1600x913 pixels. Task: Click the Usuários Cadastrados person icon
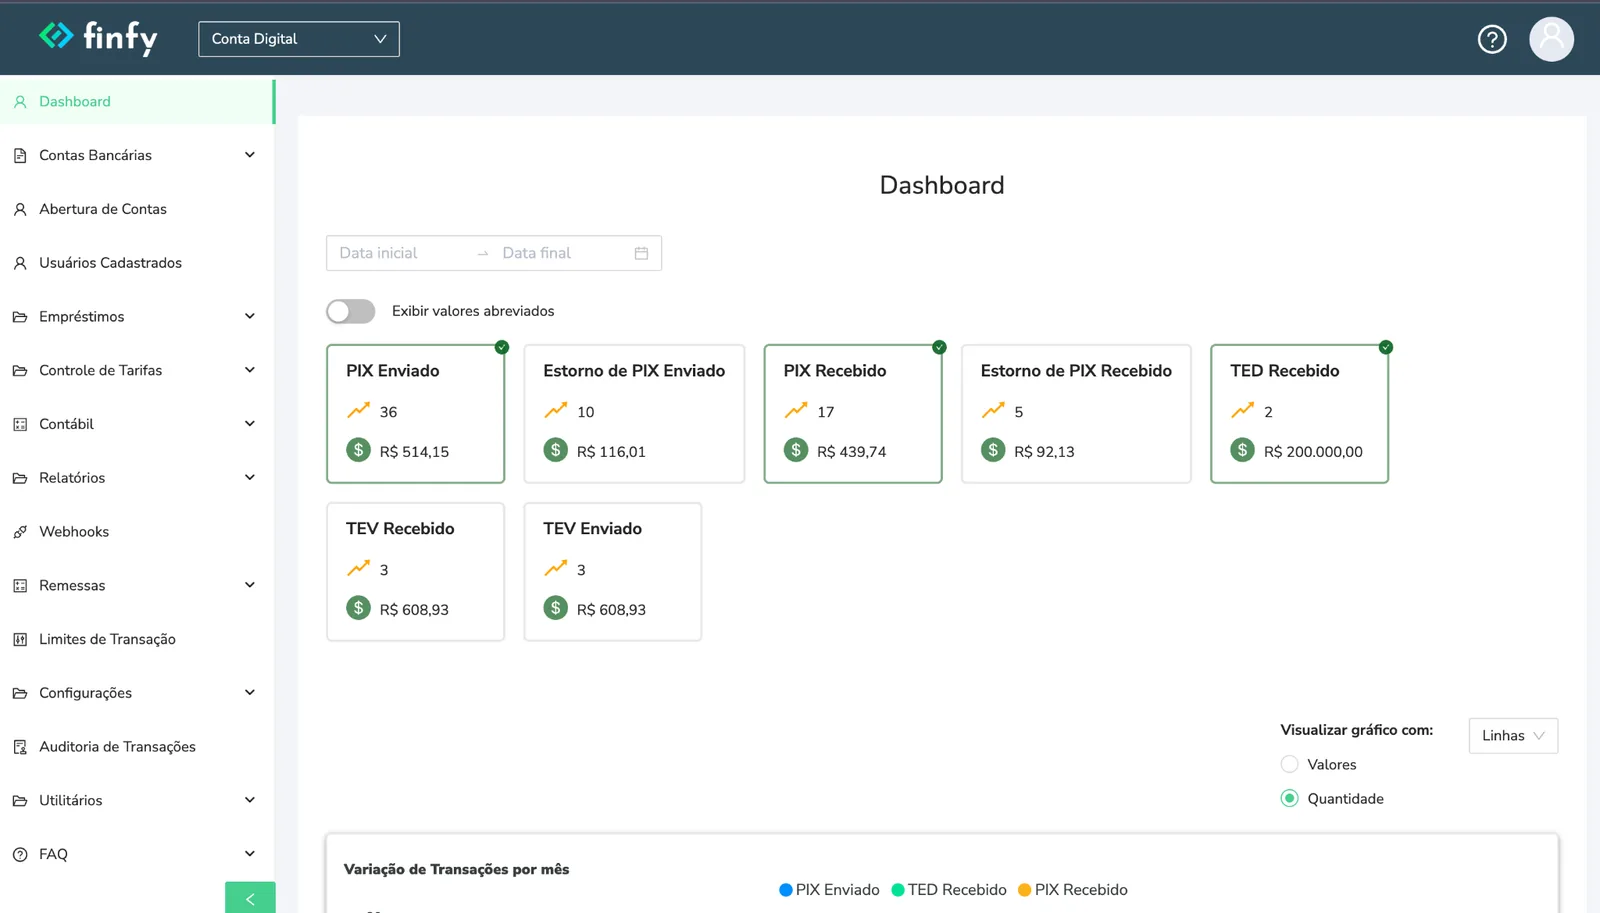tap(20, 263)
